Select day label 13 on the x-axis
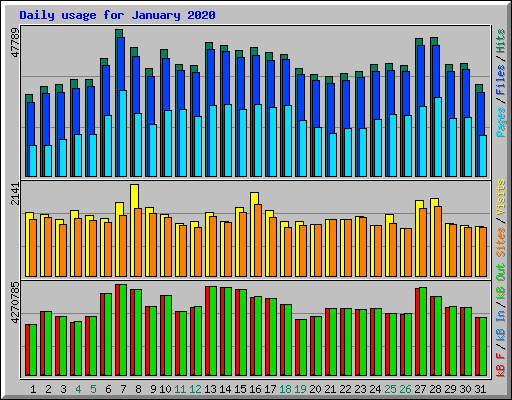The image size is (512, 400). point(210,389)
